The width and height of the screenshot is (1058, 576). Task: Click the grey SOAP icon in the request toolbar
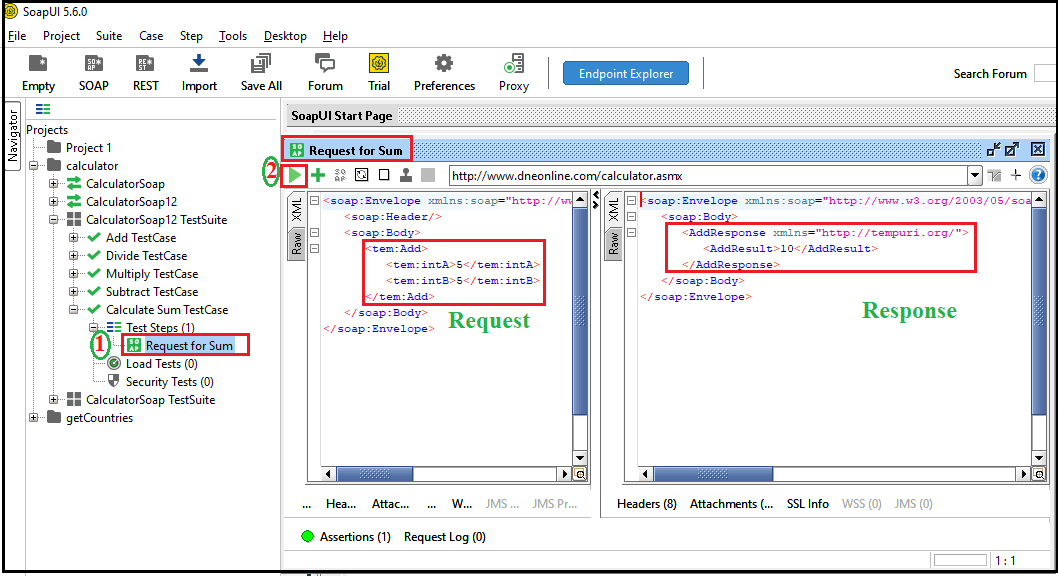tap(340, 175)
